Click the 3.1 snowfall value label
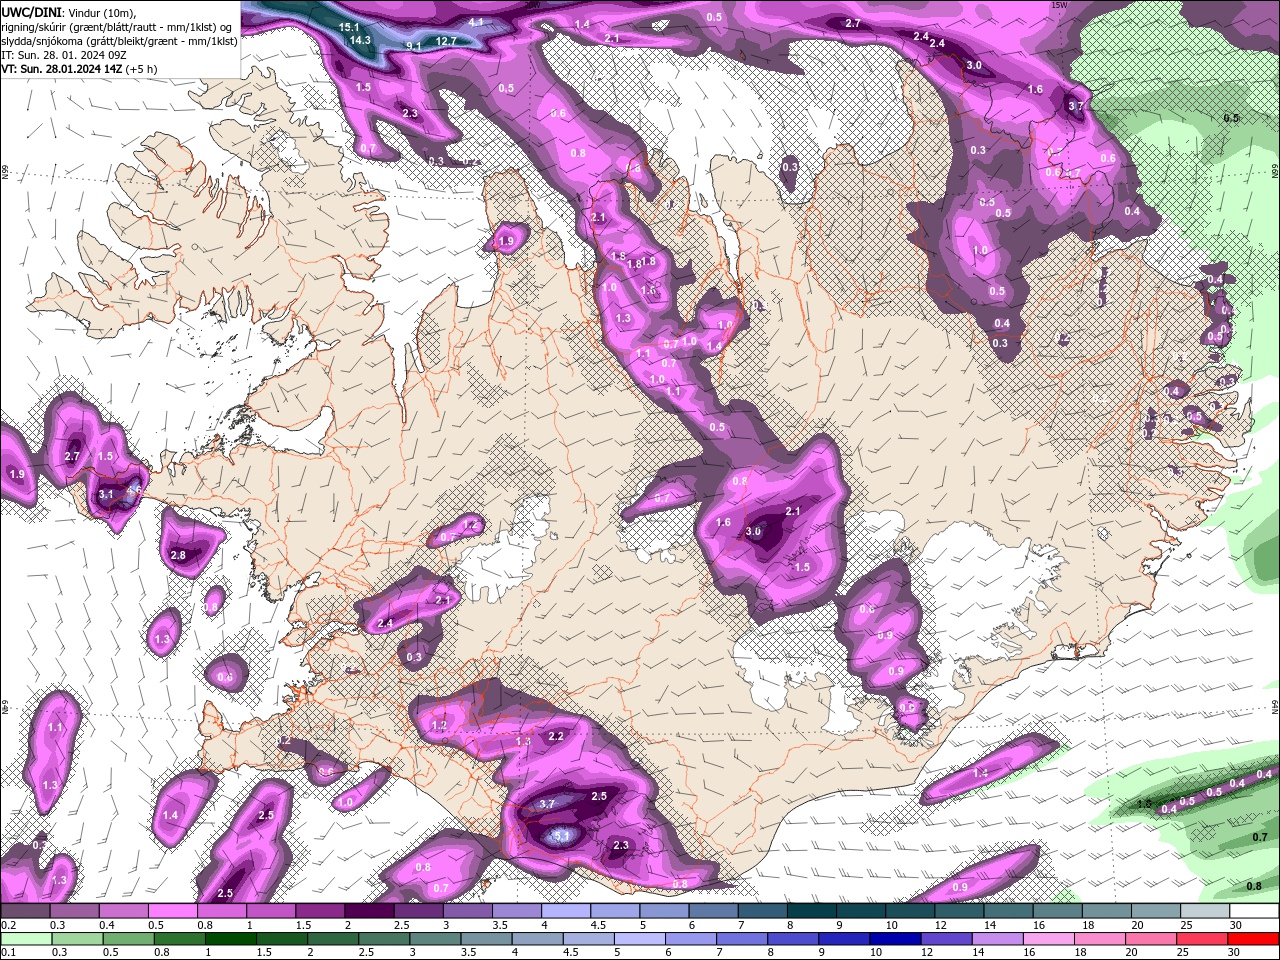 click(107, 494)
